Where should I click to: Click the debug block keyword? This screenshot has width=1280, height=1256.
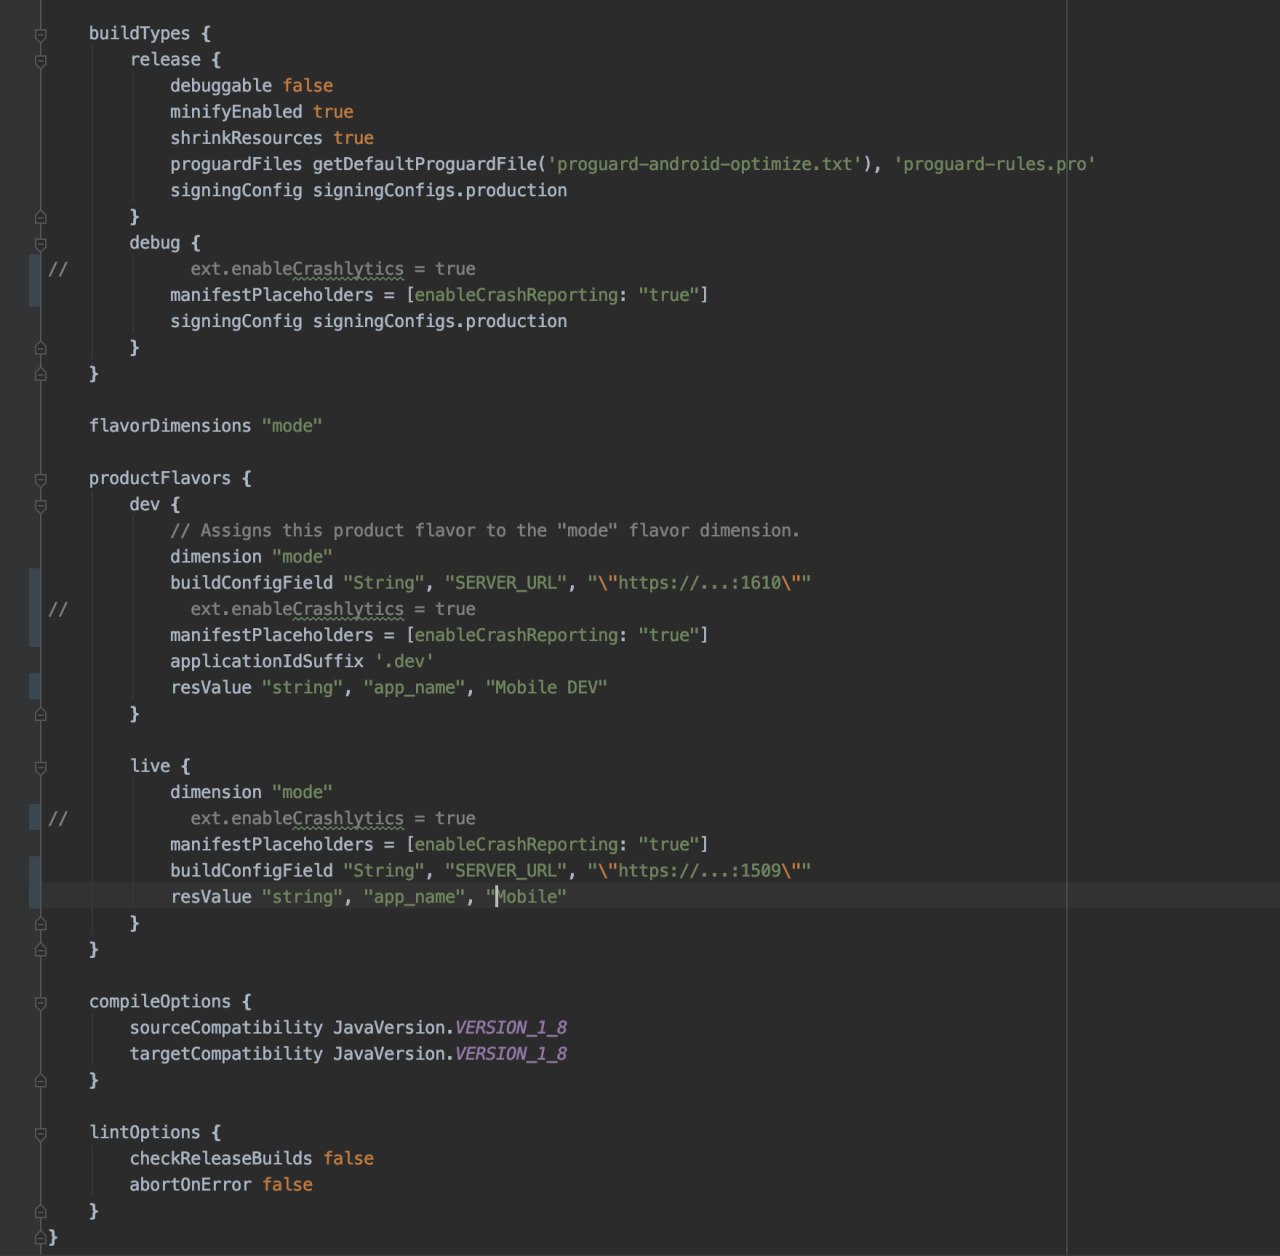(155, 243)
